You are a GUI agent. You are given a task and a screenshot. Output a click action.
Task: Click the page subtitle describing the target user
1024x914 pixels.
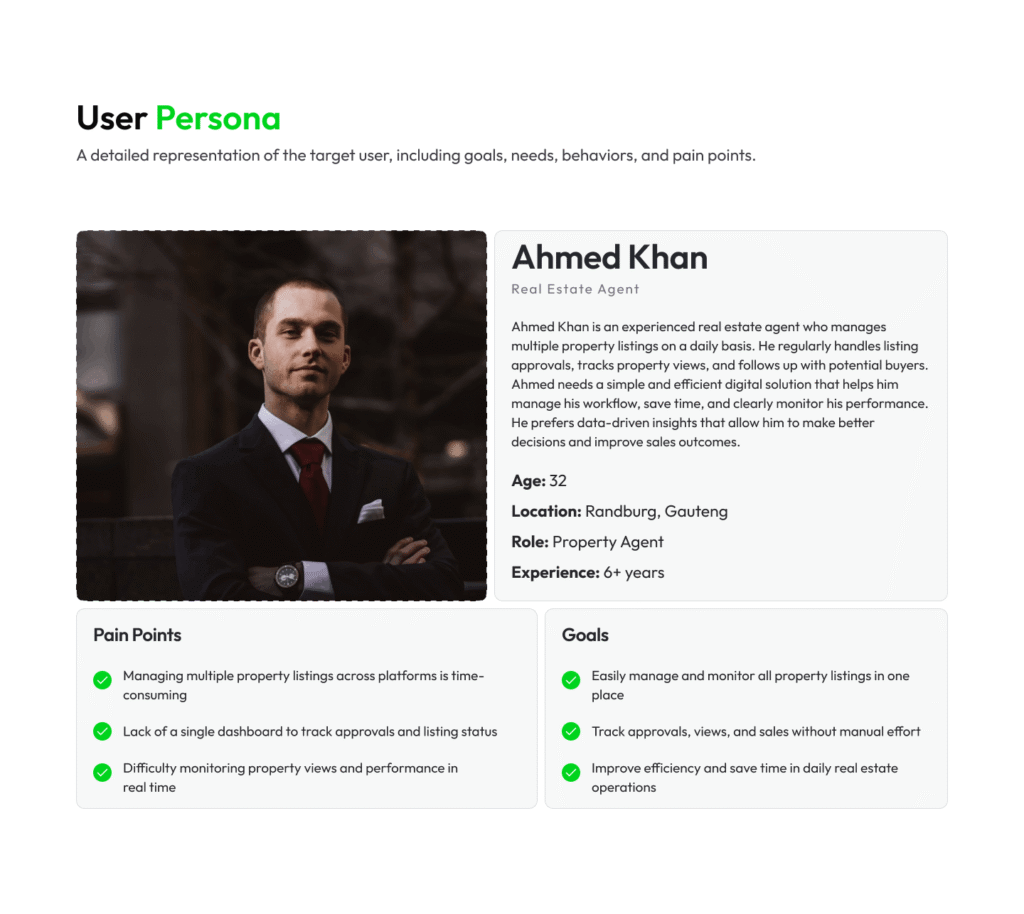tap(416, 156)
